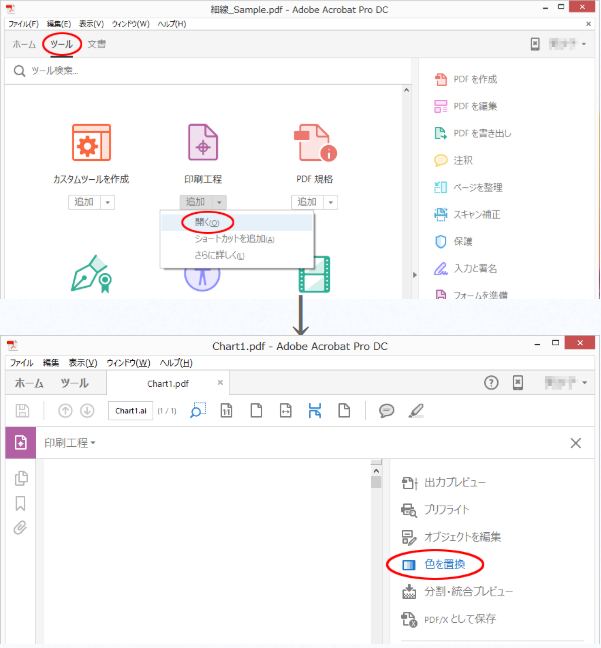Click the PDF 規格 tool icon
This screenshot has width=601, height=648.
pyautogui.click(x=315, y=143)
